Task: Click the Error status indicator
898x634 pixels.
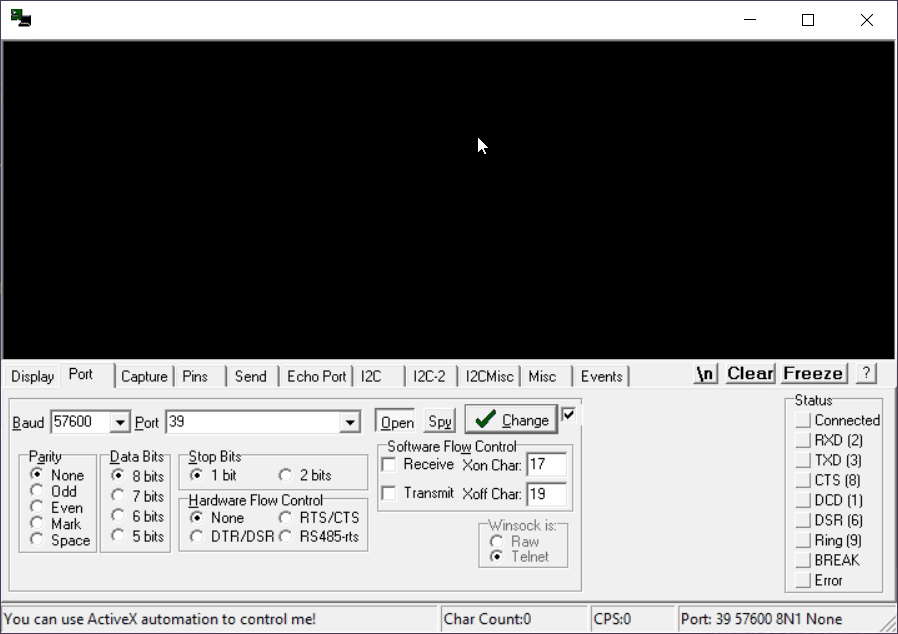Action: click(x=803, y=581)
